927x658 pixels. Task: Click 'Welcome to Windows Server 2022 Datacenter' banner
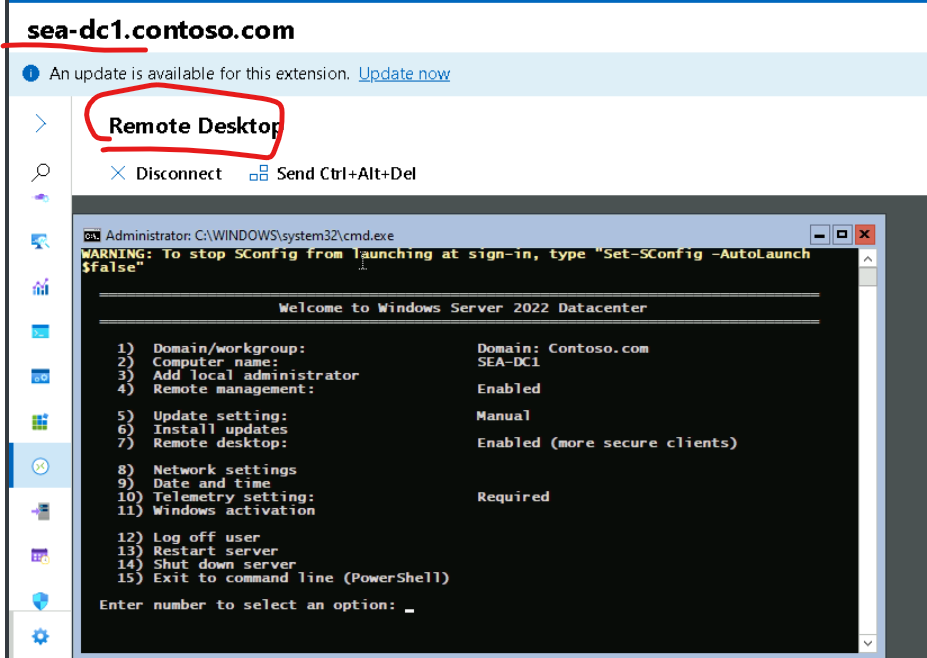(463, 308)
